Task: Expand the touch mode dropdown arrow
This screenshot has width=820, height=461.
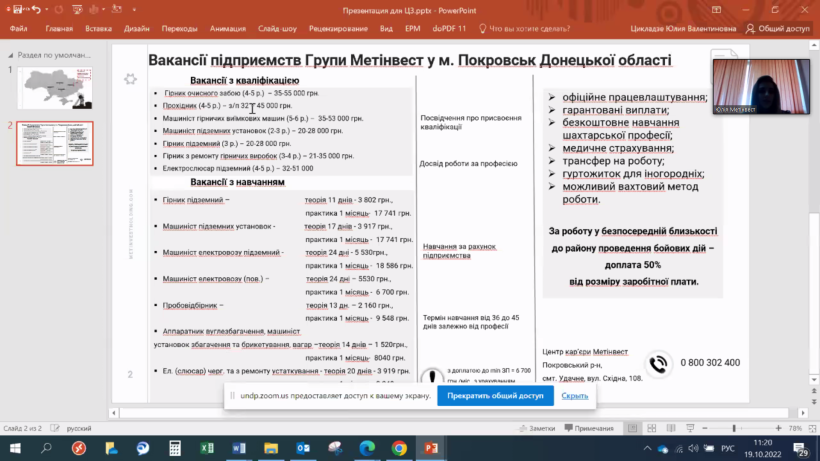Action: [x=104, y=9]
